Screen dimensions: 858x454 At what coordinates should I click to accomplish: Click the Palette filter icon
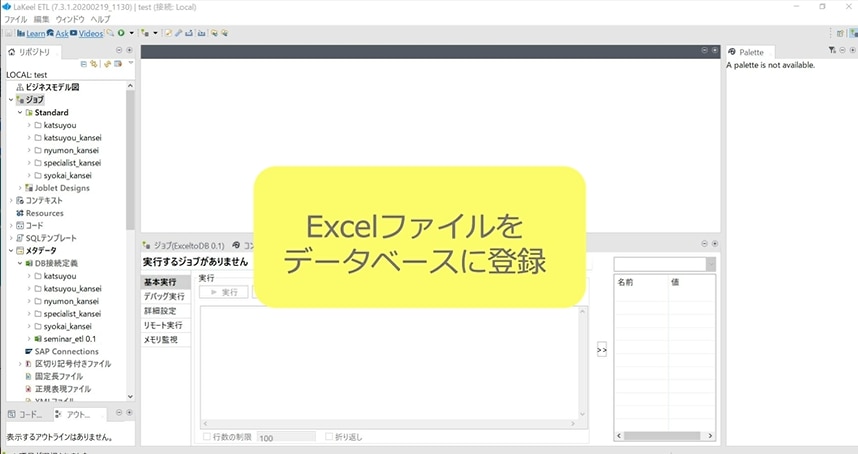[832, 50]
